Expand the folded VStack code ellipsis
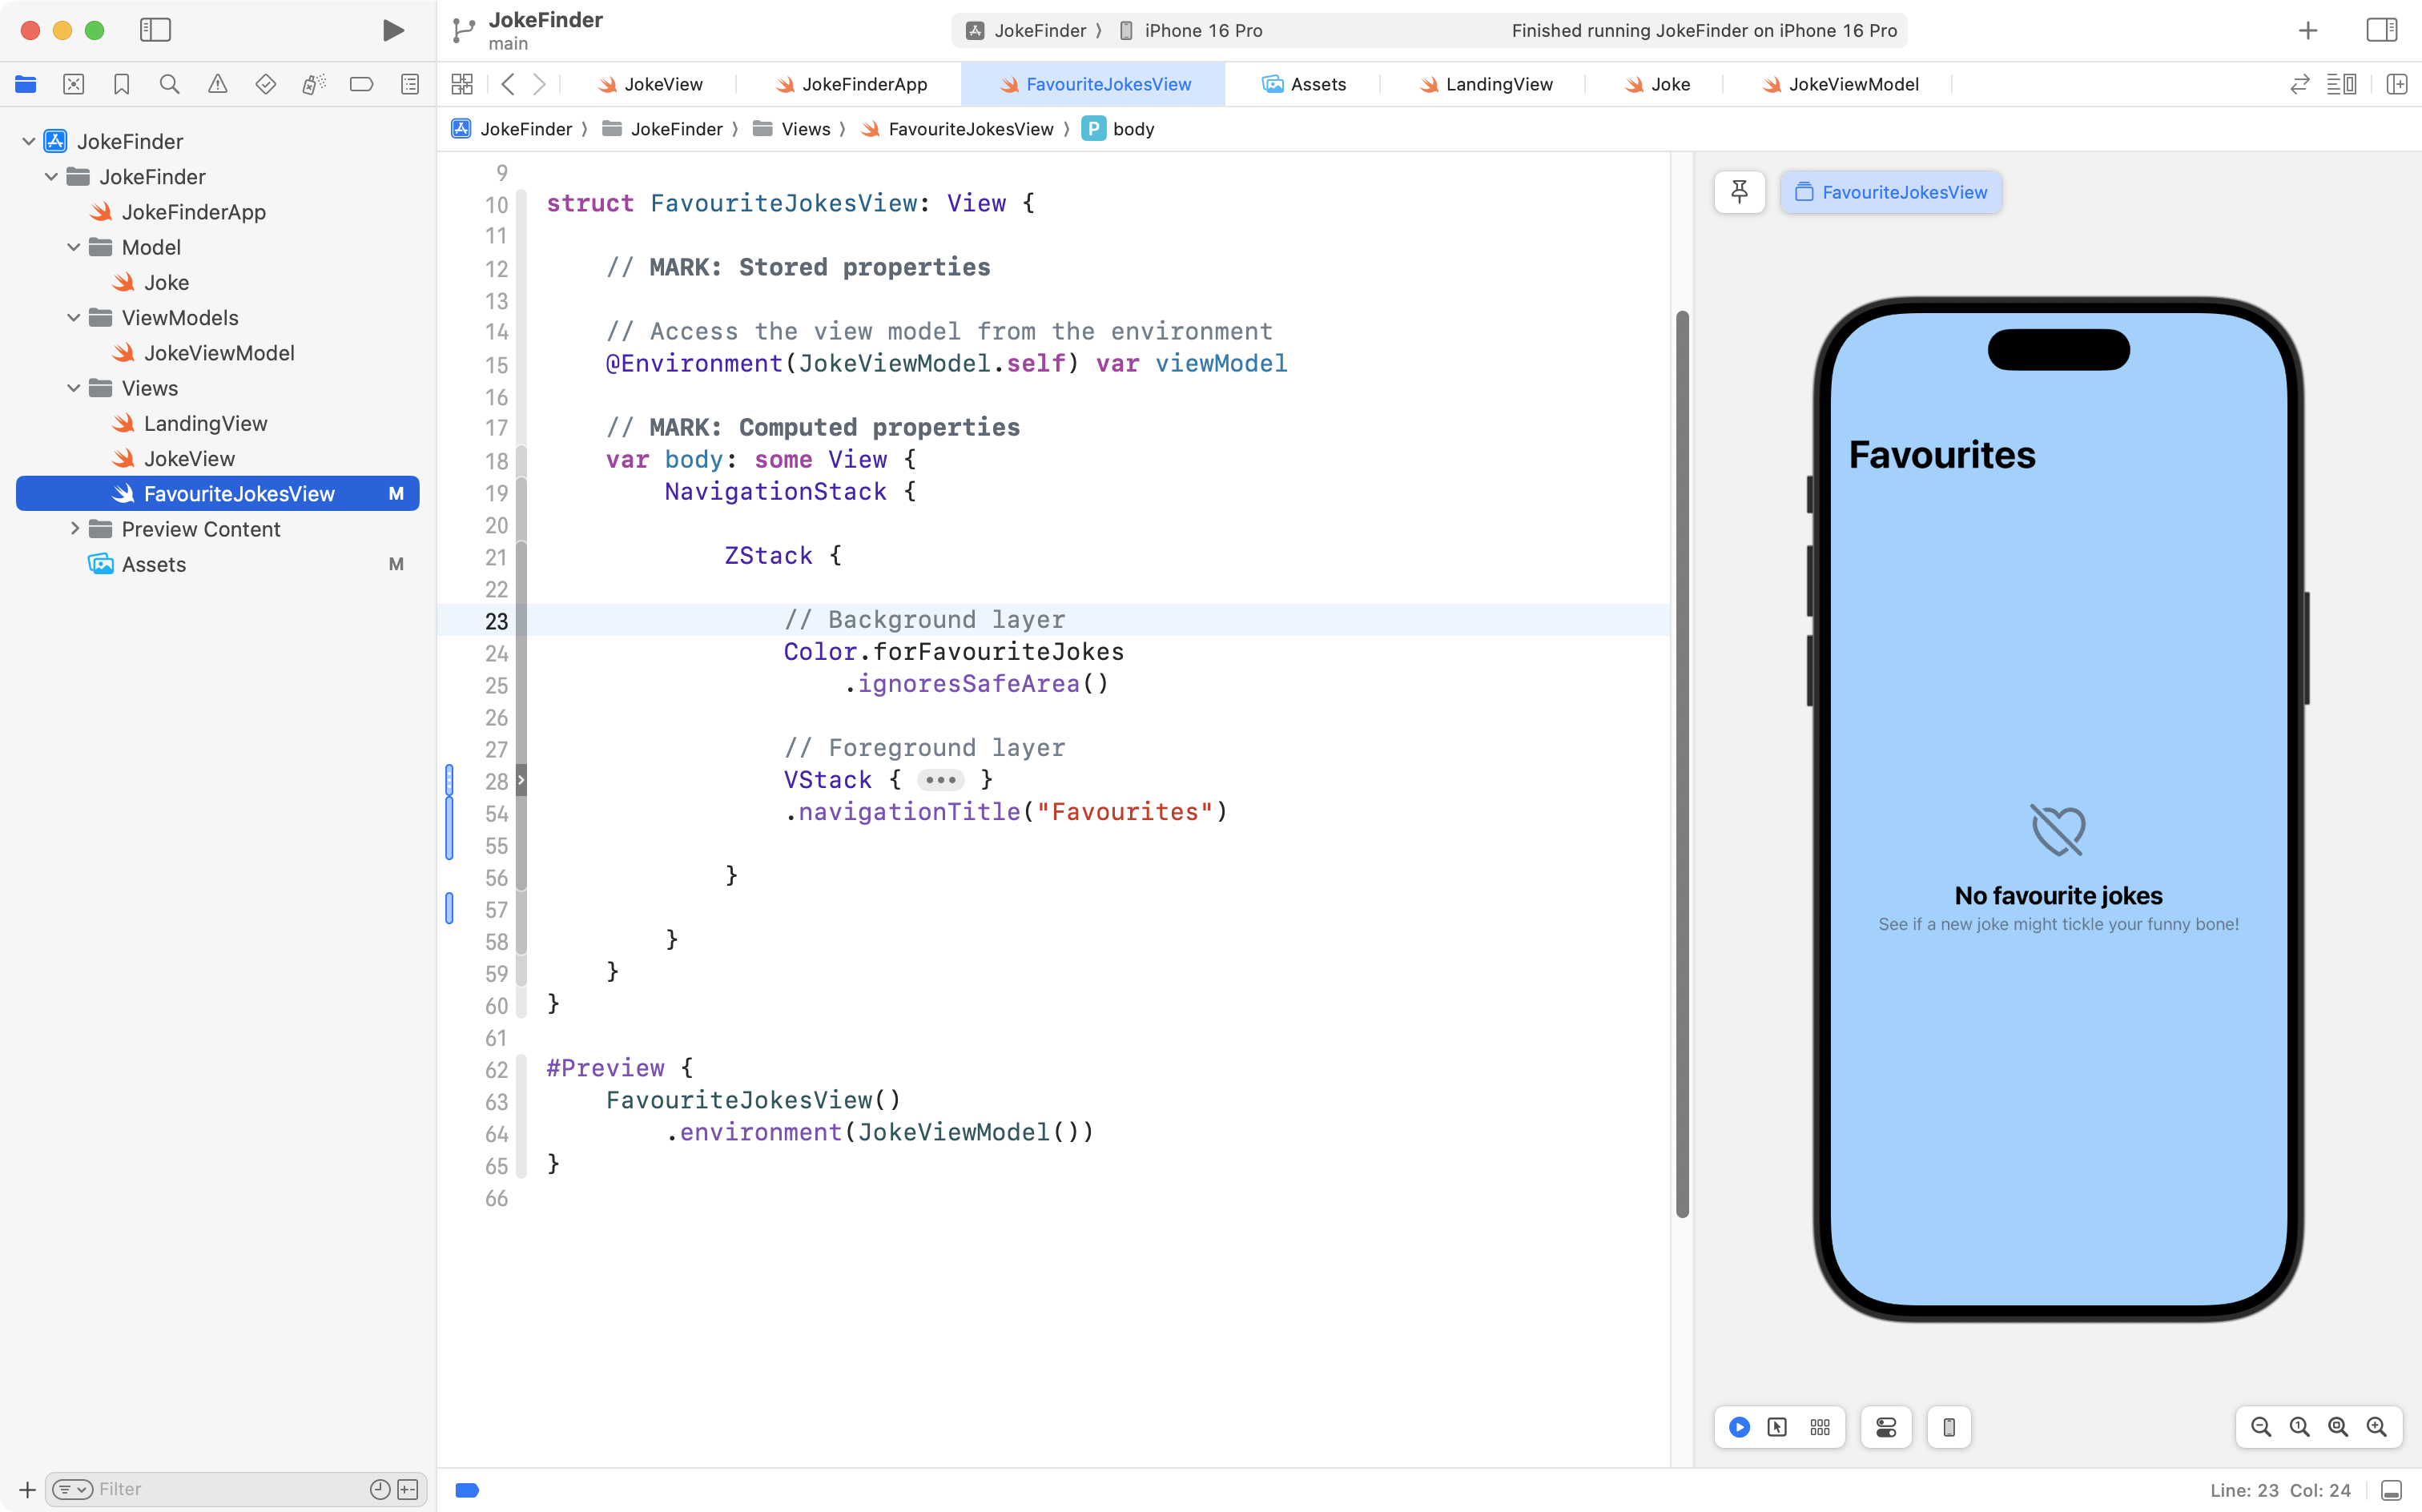The height and width of the screenshot is (1512, 2422). (x=940, y=780)
